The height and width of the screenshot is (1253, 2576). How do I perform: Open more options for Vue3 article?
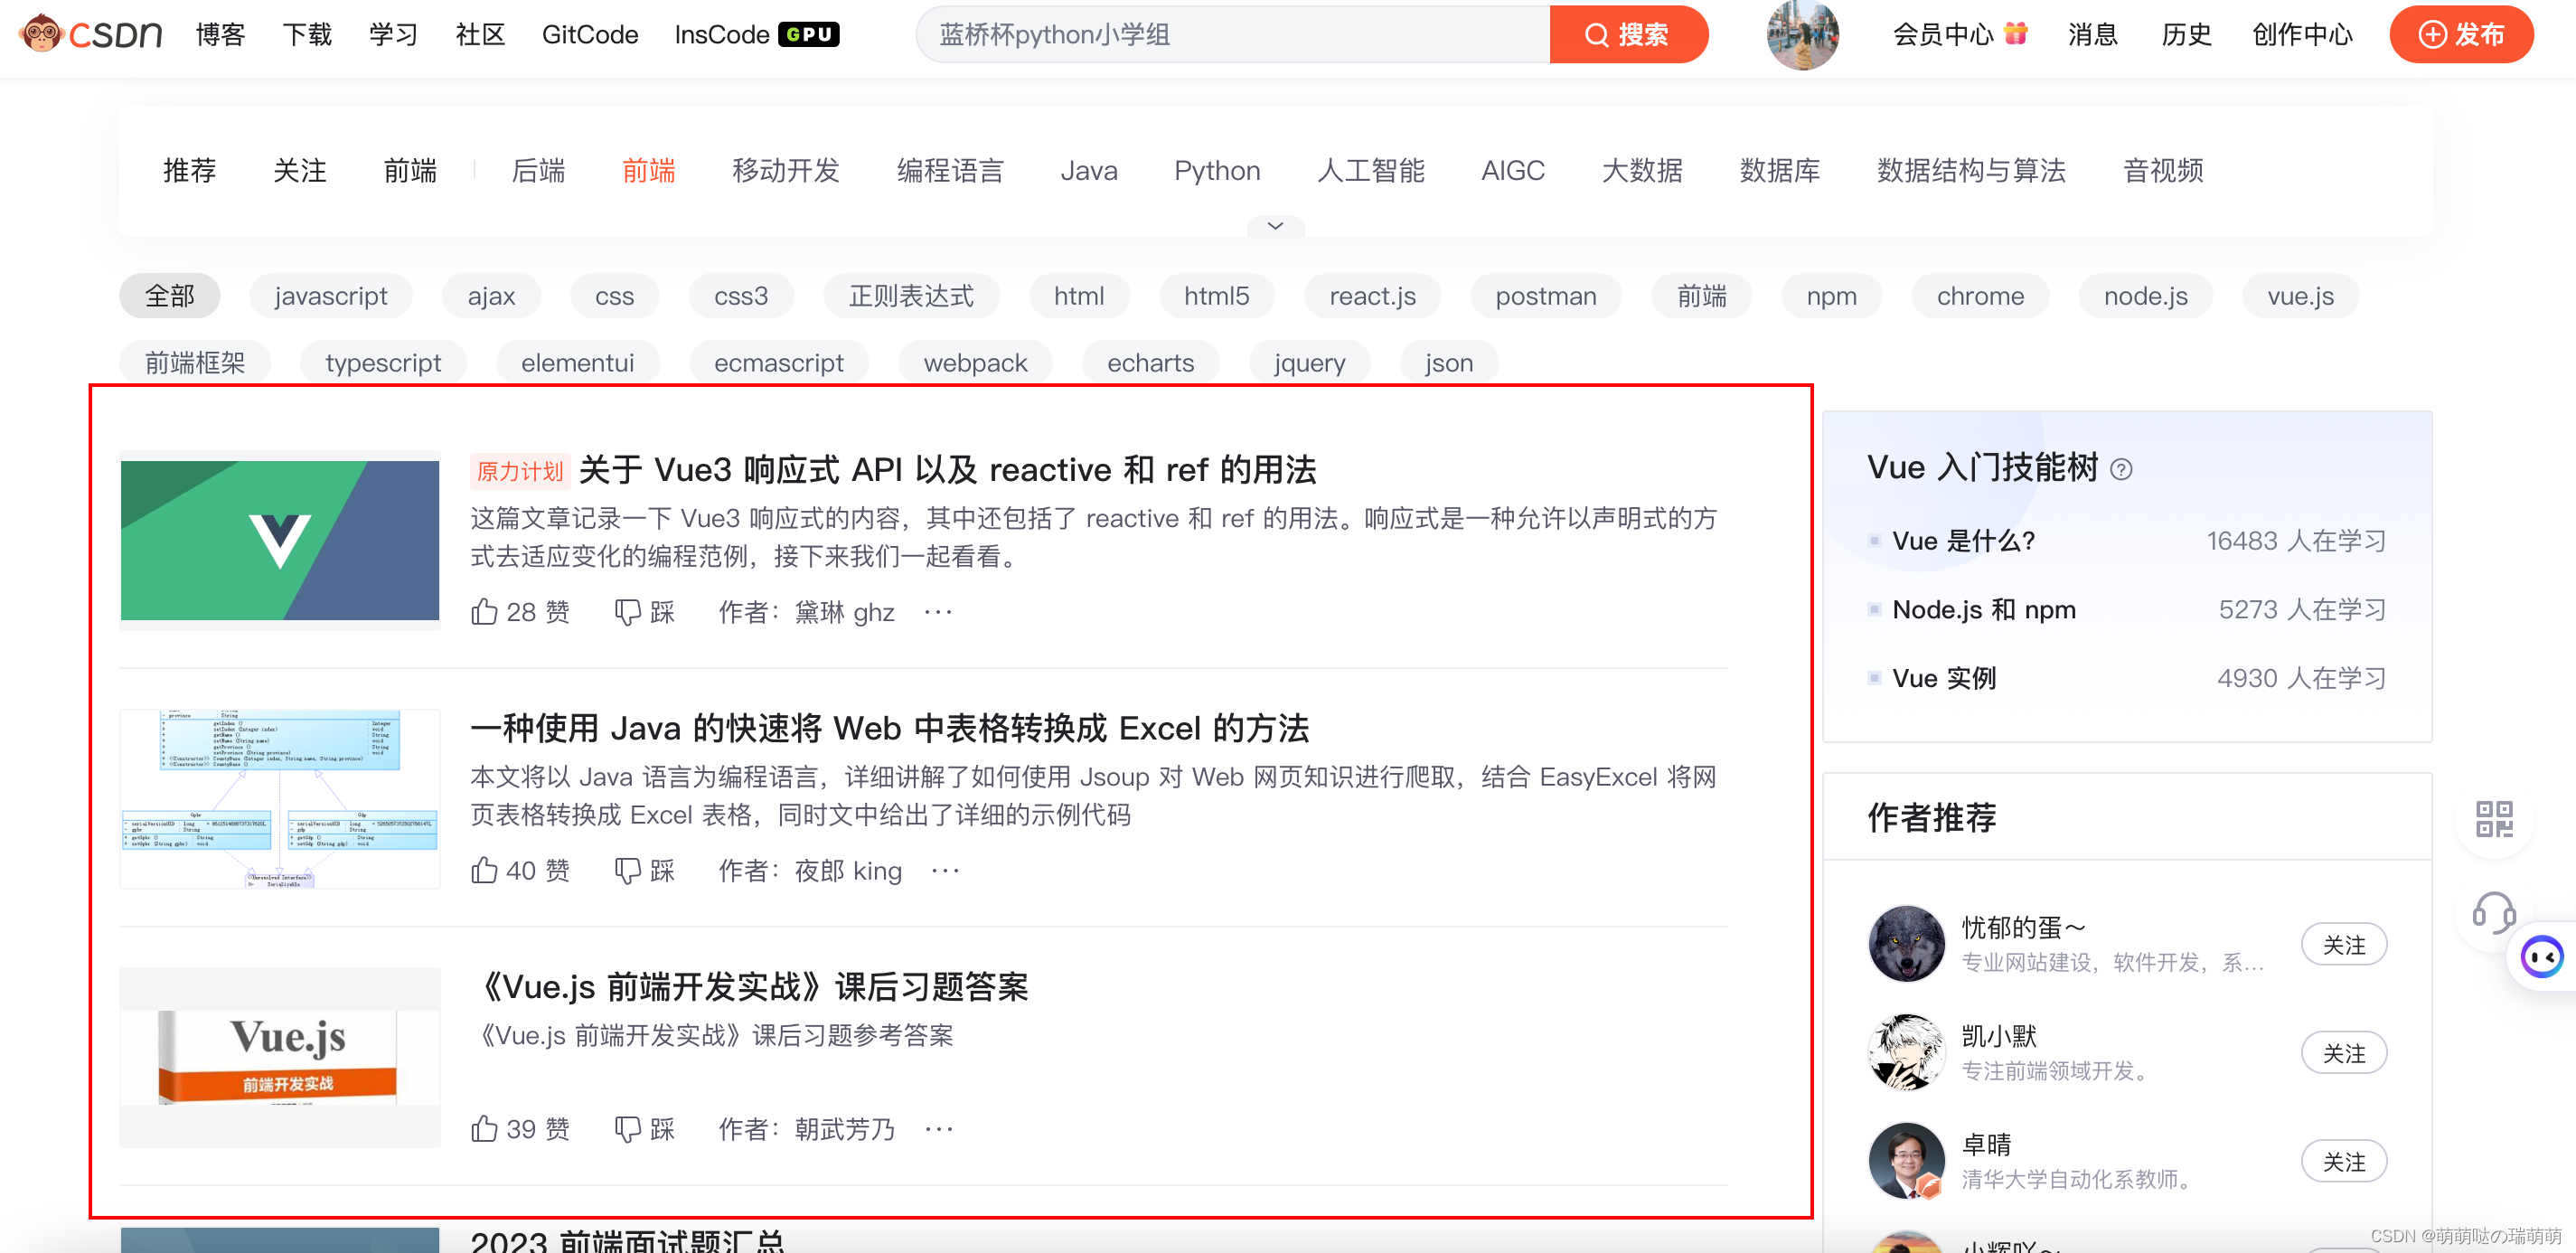coord(938,612)
